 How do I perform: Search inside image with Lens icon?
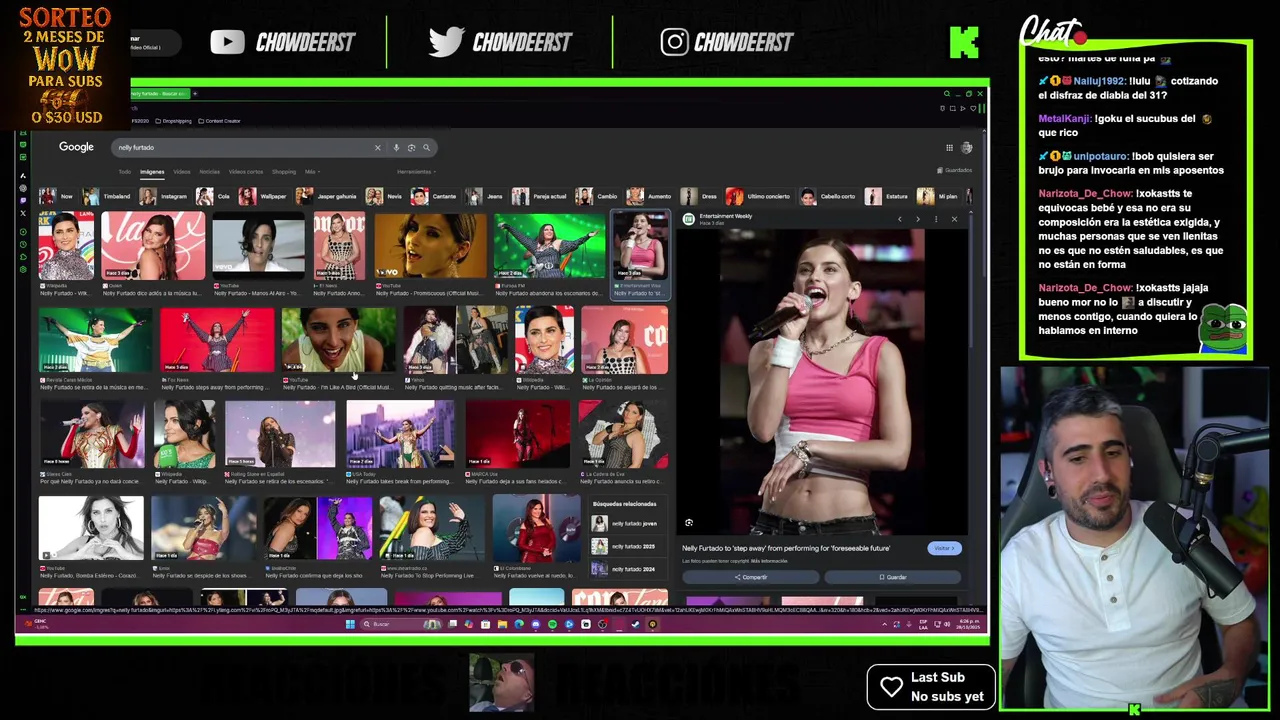[x=689, y=523]
